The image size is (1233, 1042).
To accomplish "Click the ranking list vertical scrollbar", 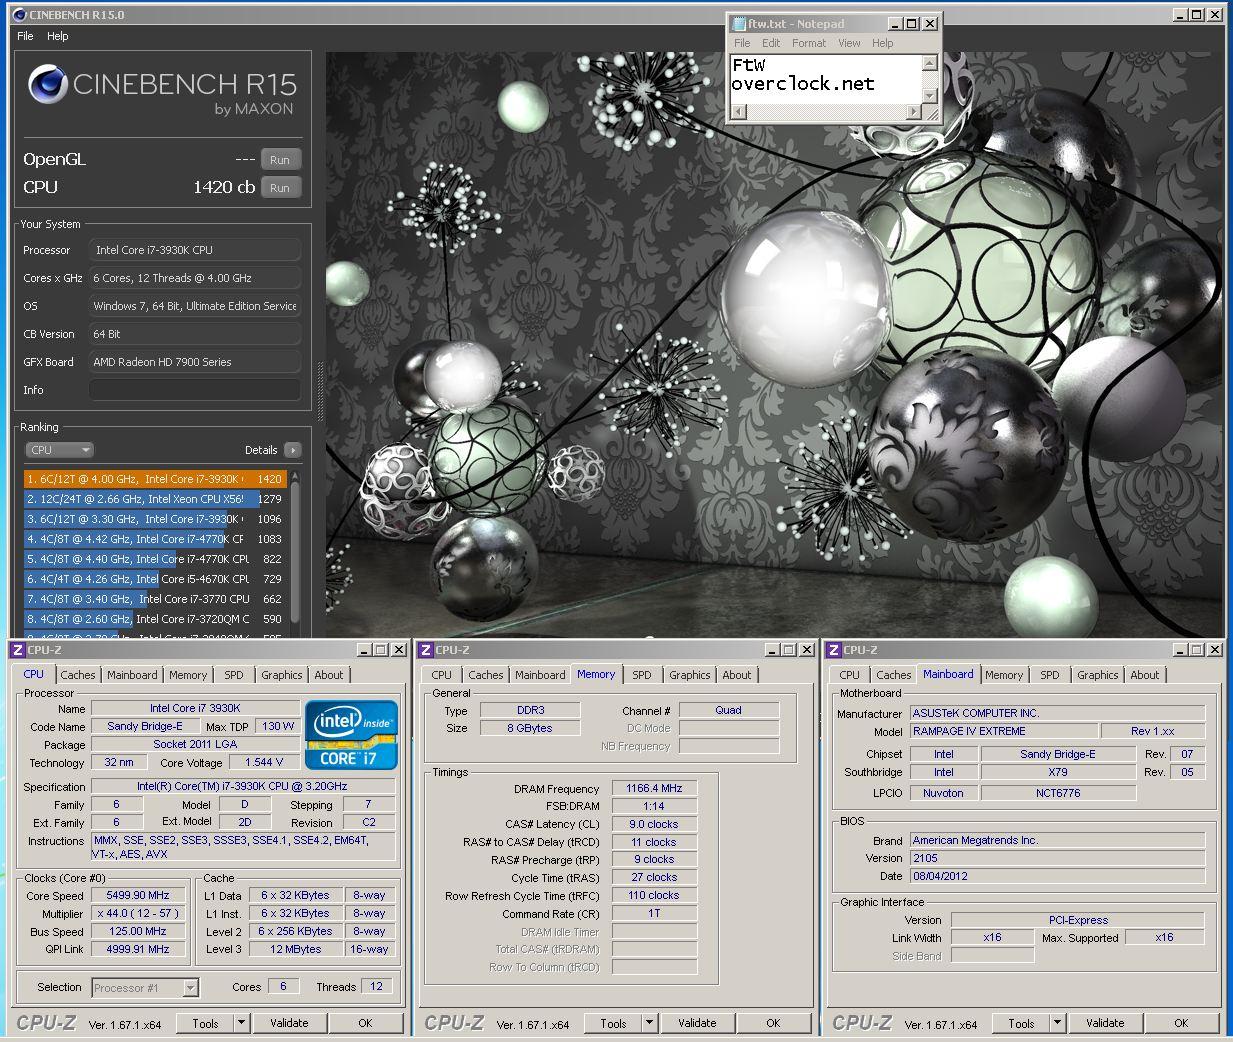I will point(295,550).
